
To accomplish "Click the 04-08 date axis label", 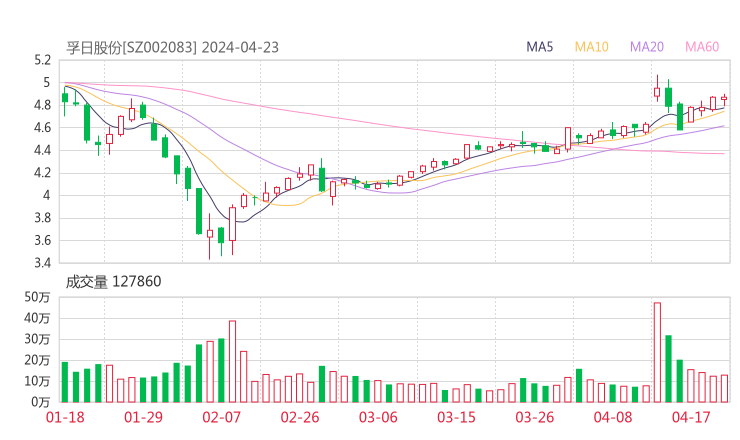I will point(613,417).
